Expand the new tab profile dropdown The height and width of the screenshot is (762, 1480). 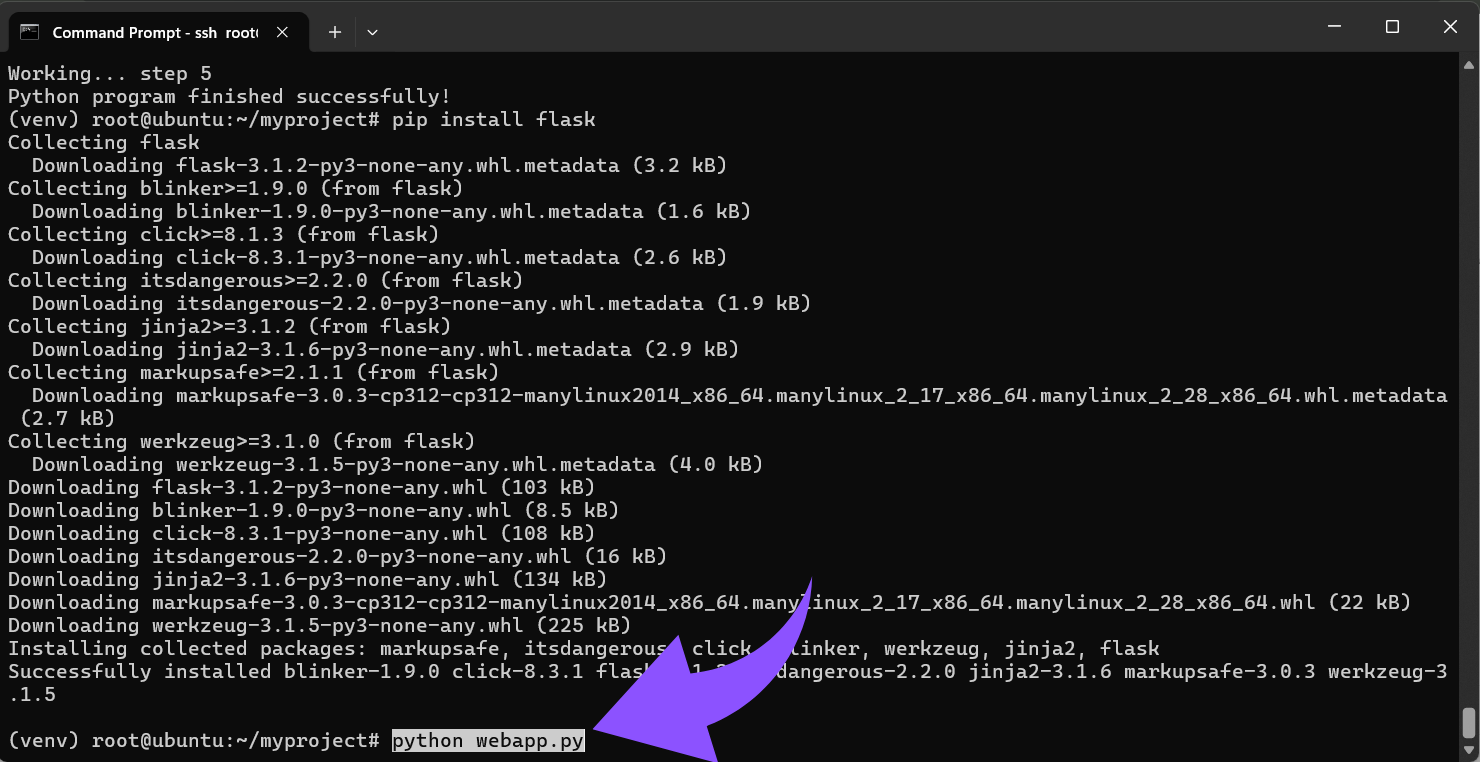[x=372, y=32]
